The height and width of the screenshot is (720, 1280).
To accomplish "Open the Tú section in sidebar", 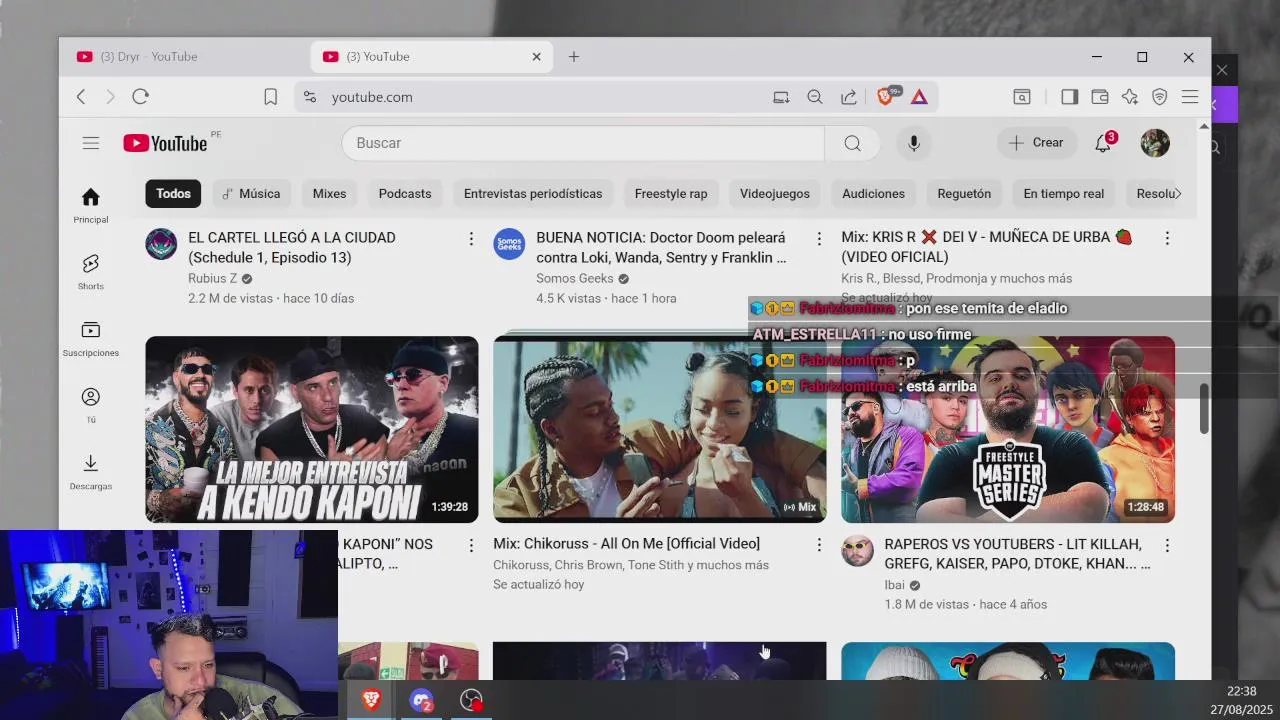I will (91, 405).
